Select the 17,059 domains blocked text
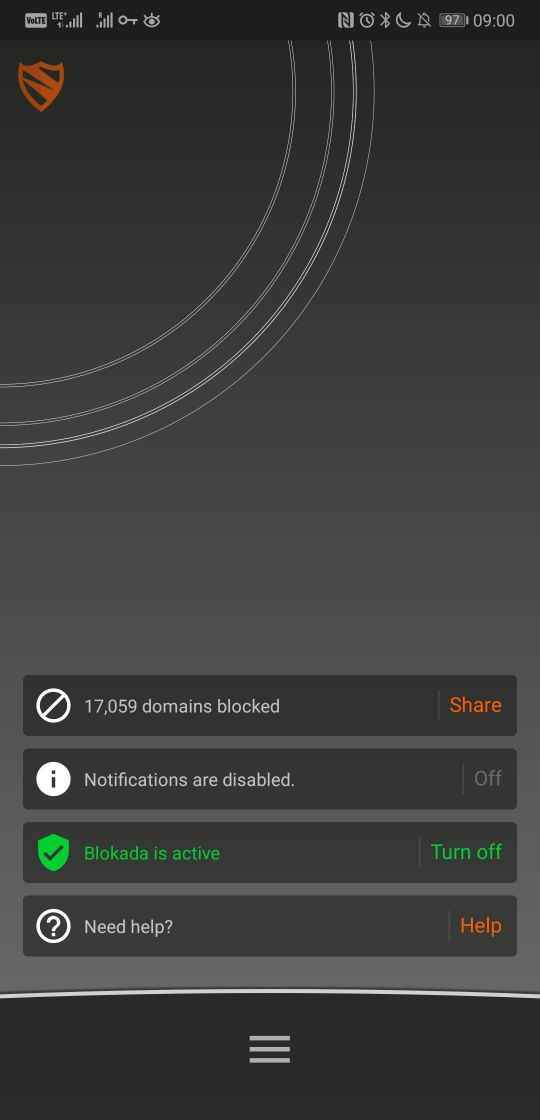This screenshot has width=540, height=1120. click(x=182, y=706)
